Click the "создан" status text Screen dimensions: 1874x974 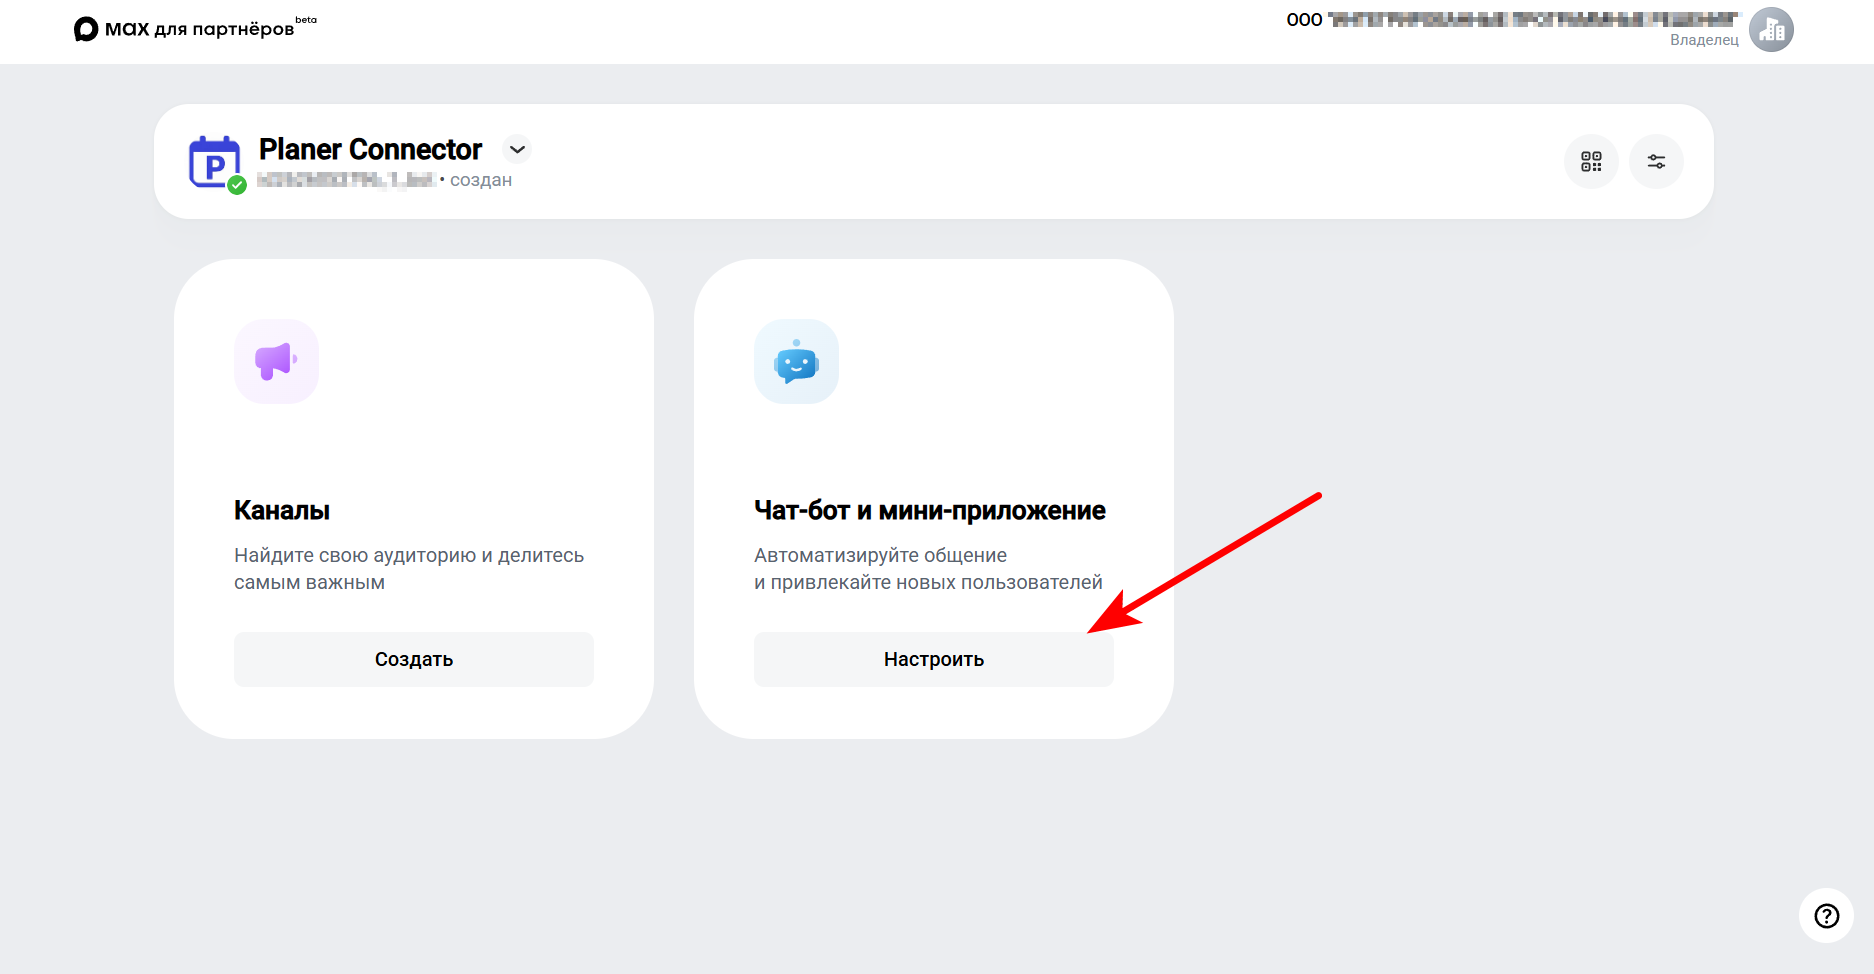[x=481, y=180]
